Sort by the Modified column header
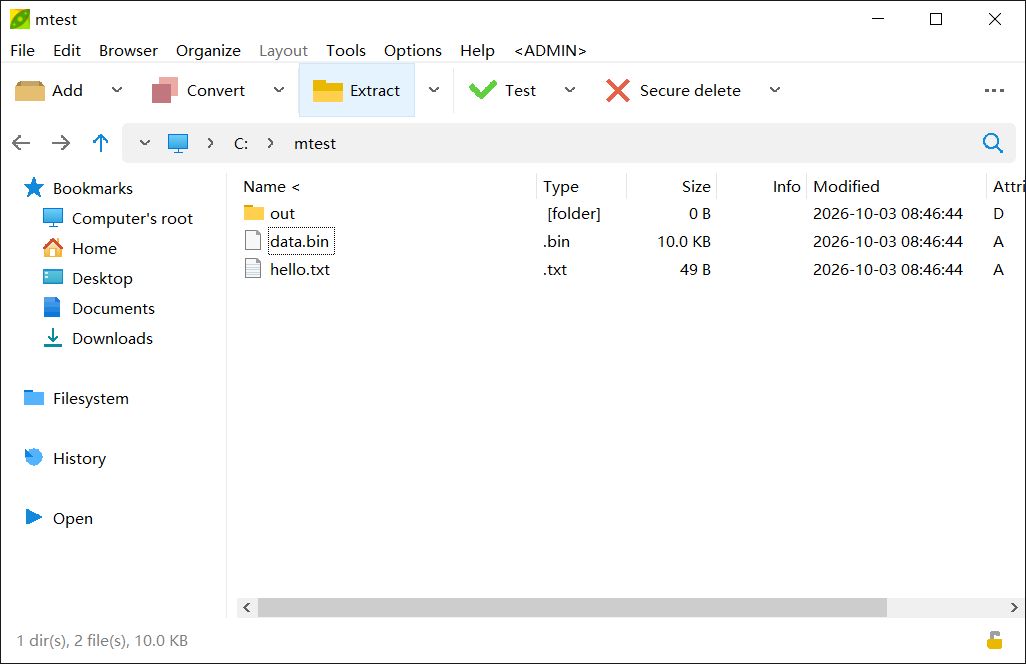 (x=896, y=186)
